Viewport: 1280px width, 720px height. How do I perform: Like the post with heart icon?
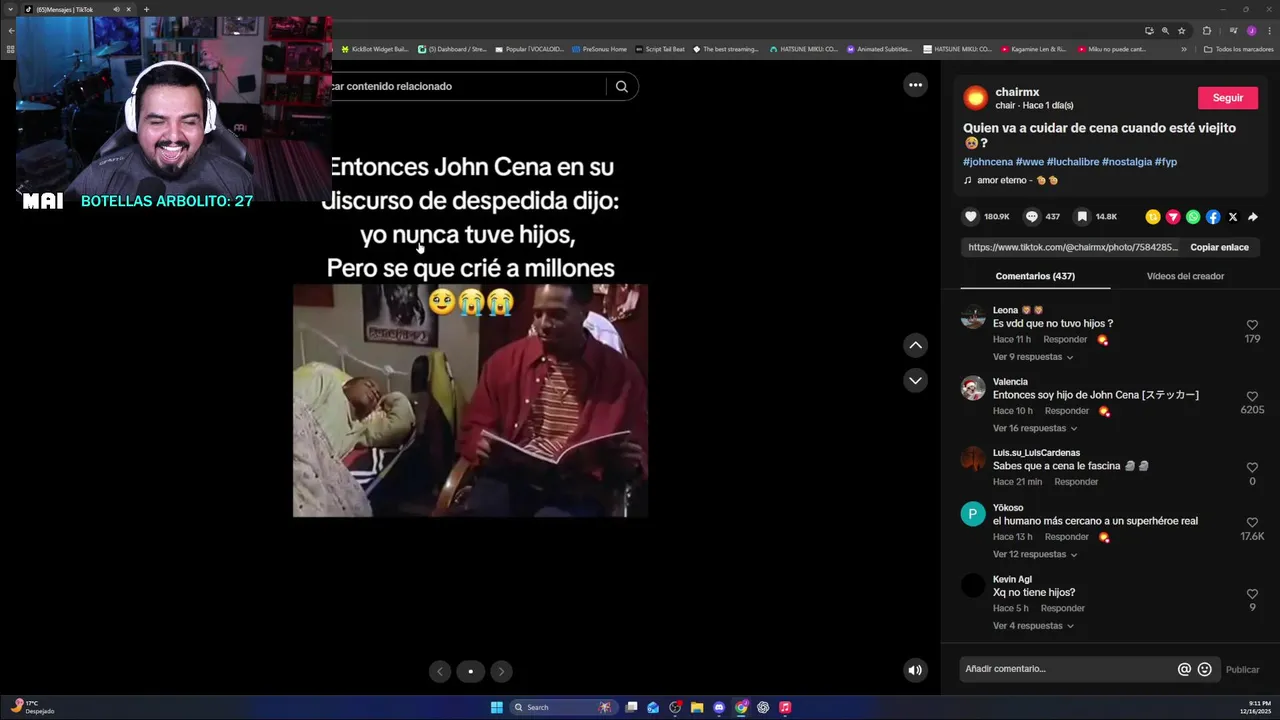(970, 216)
